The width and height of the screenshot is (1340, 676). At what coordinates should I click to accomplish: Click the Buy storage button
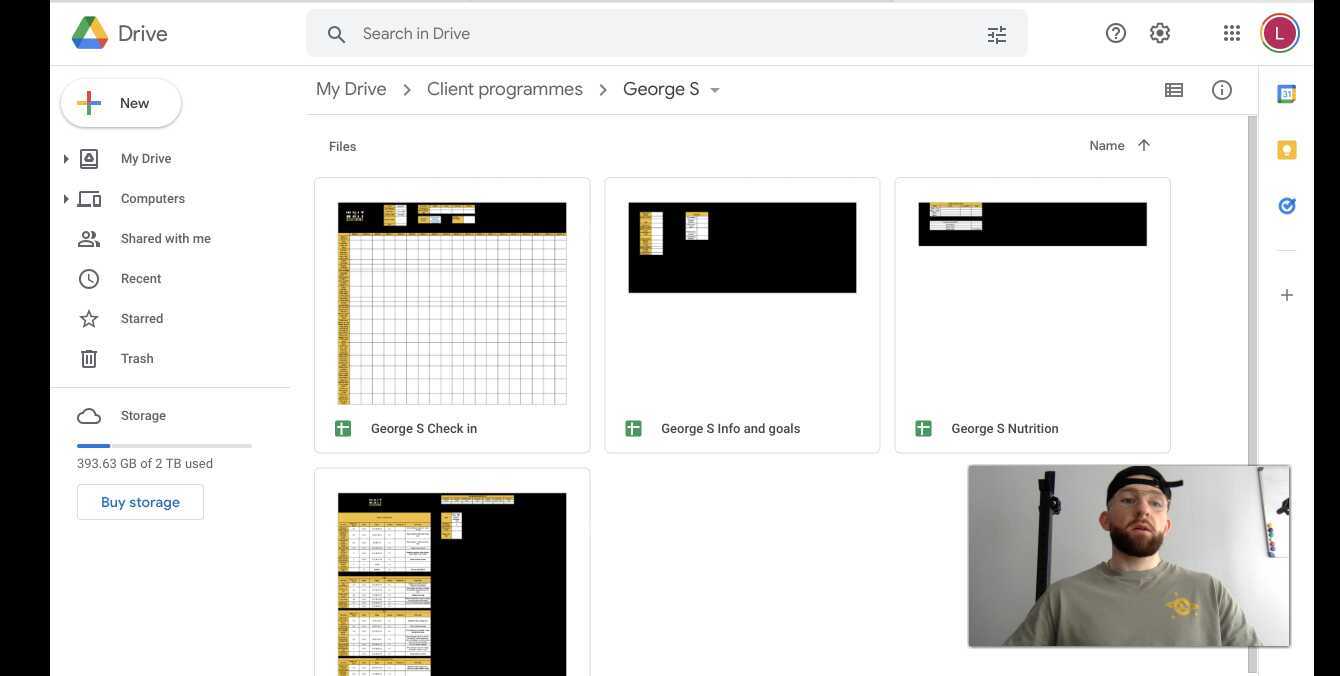click(140, 502)
